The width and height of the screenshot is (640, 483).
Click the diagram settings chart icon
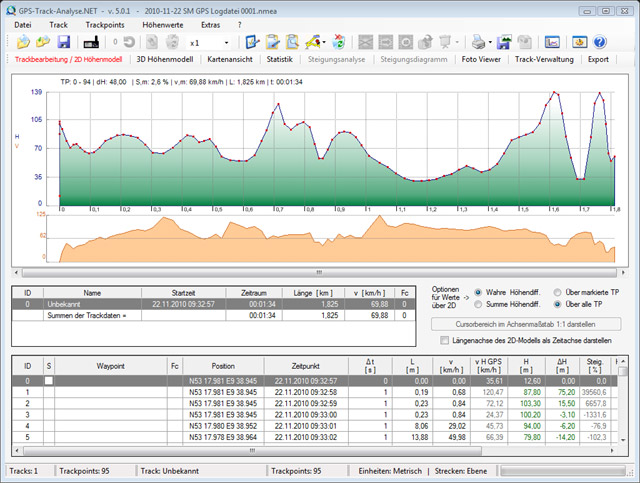point(552,42)
